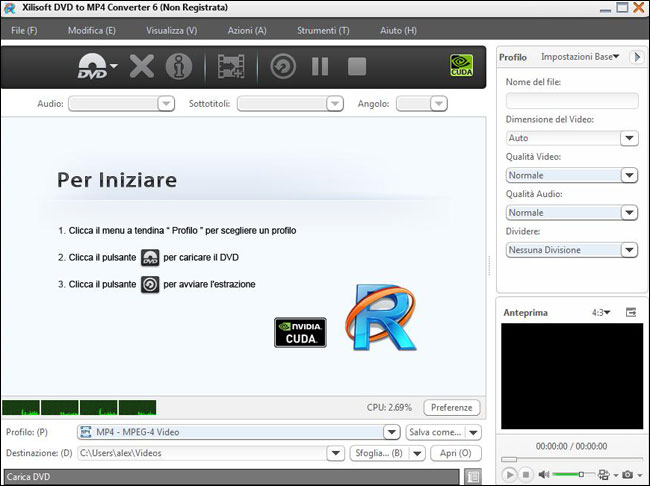Click the Nome del file input field
Image resolution: width=650 pixels, height=486 pixels.
[x=572, y=101]
